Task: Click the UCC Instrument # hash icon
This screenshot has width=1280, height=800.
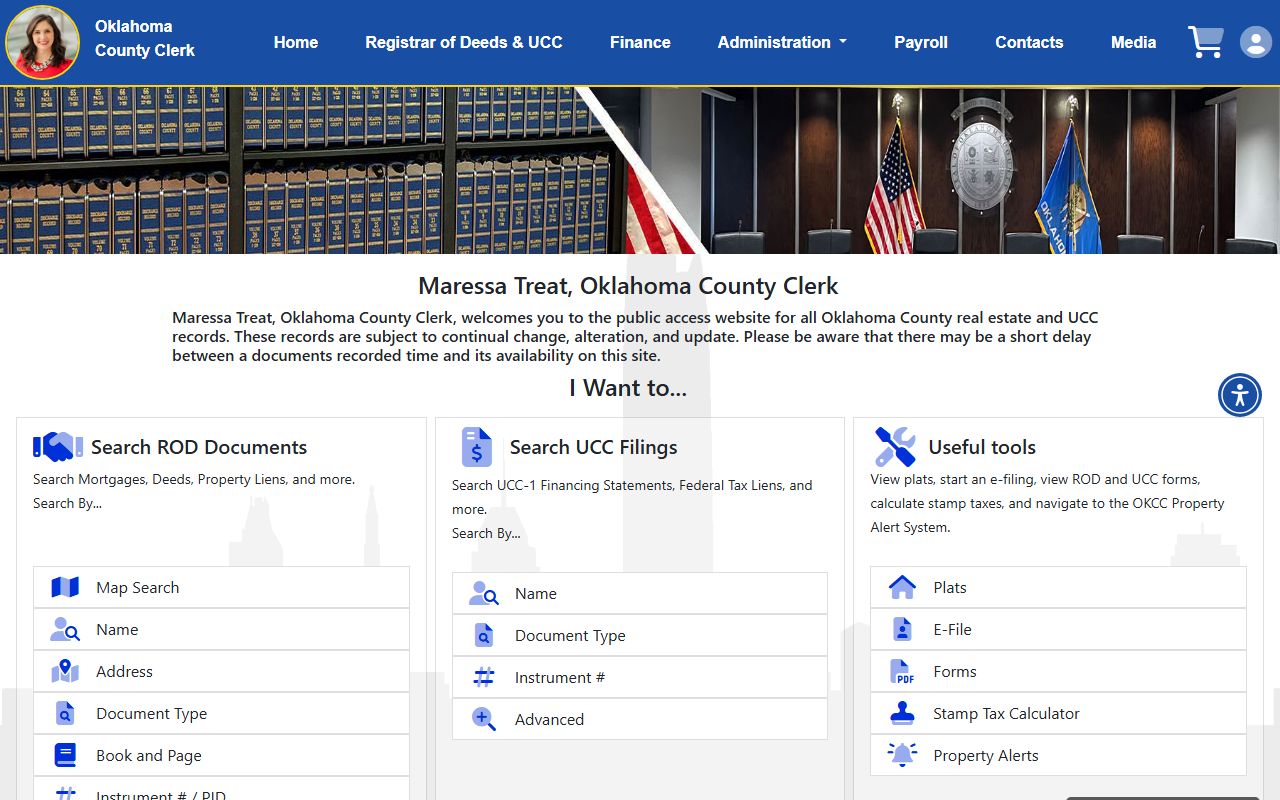Action: (x=484, y=677)
